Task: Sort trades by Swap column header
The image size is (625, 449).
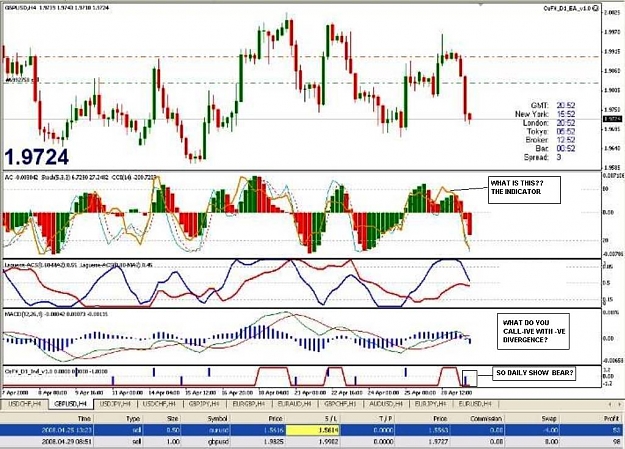Action: [549, 418]
